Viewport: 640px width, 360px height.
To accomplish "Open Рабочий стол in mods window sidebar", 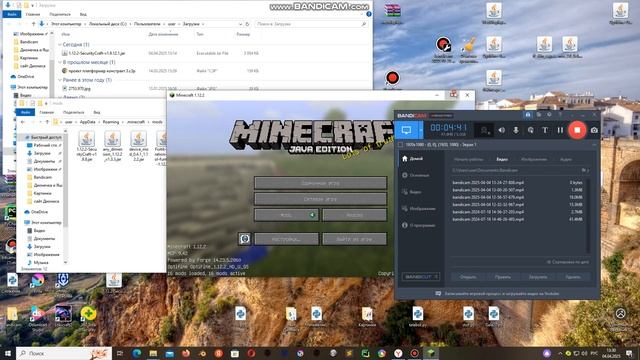I will point(44,145).
